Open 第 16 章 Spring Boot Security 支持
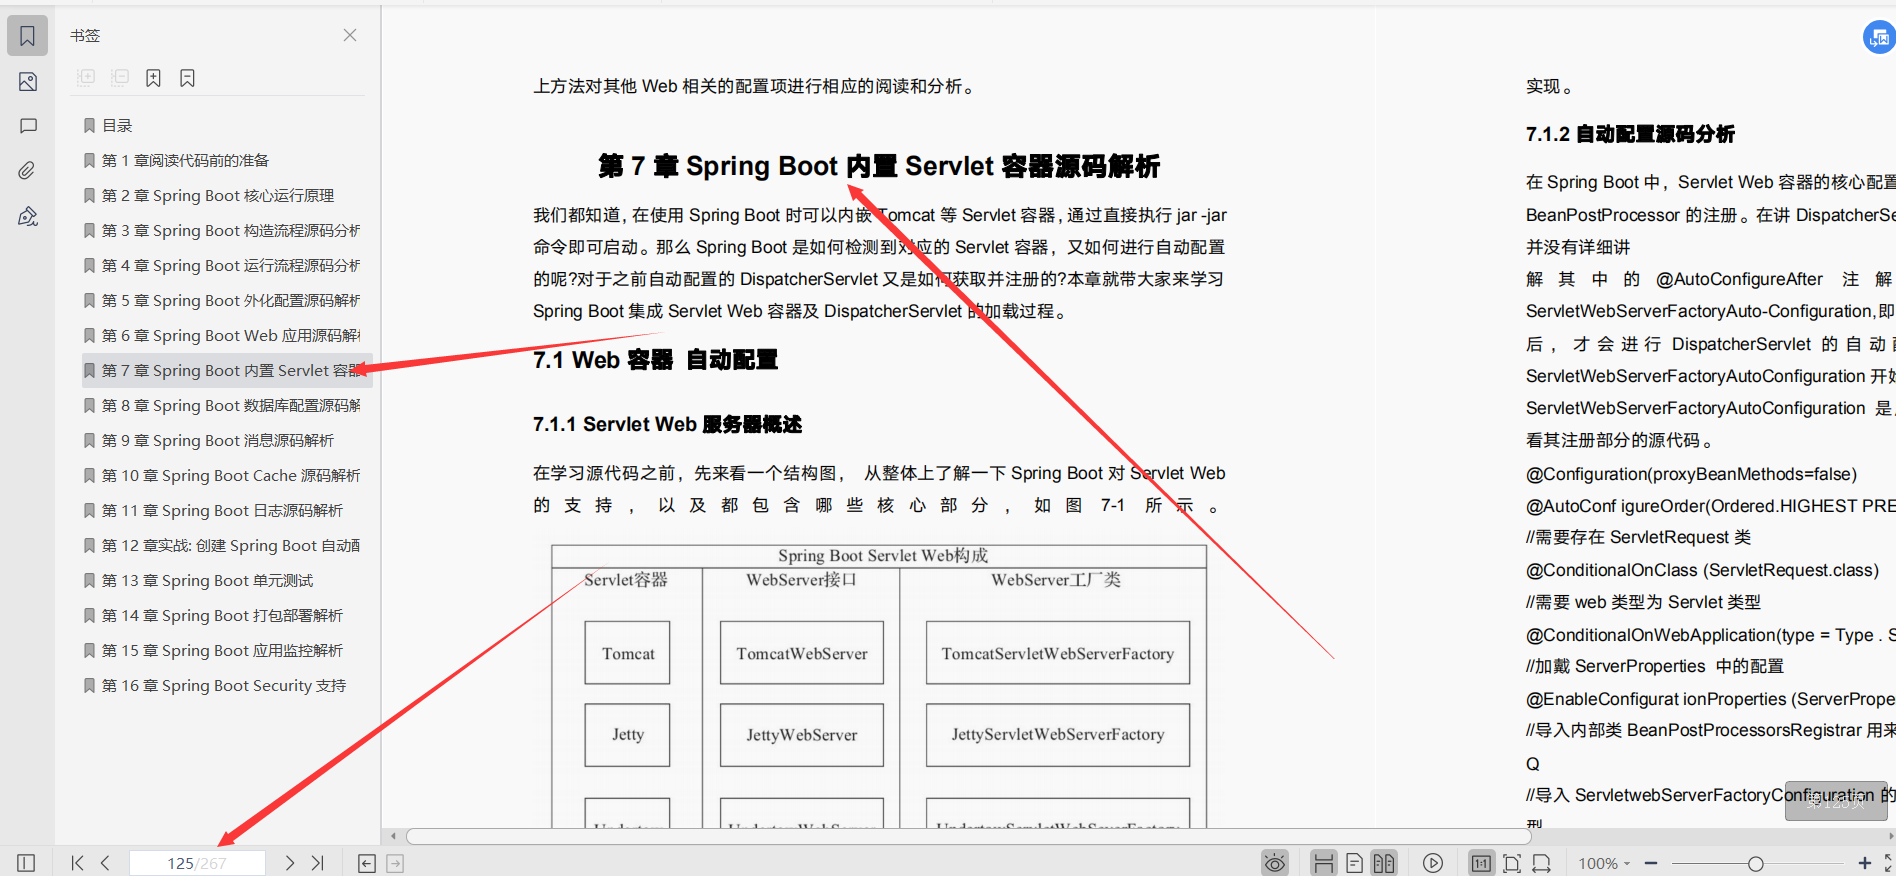Viewport: 1896px width, 876px height. [224, 685]
